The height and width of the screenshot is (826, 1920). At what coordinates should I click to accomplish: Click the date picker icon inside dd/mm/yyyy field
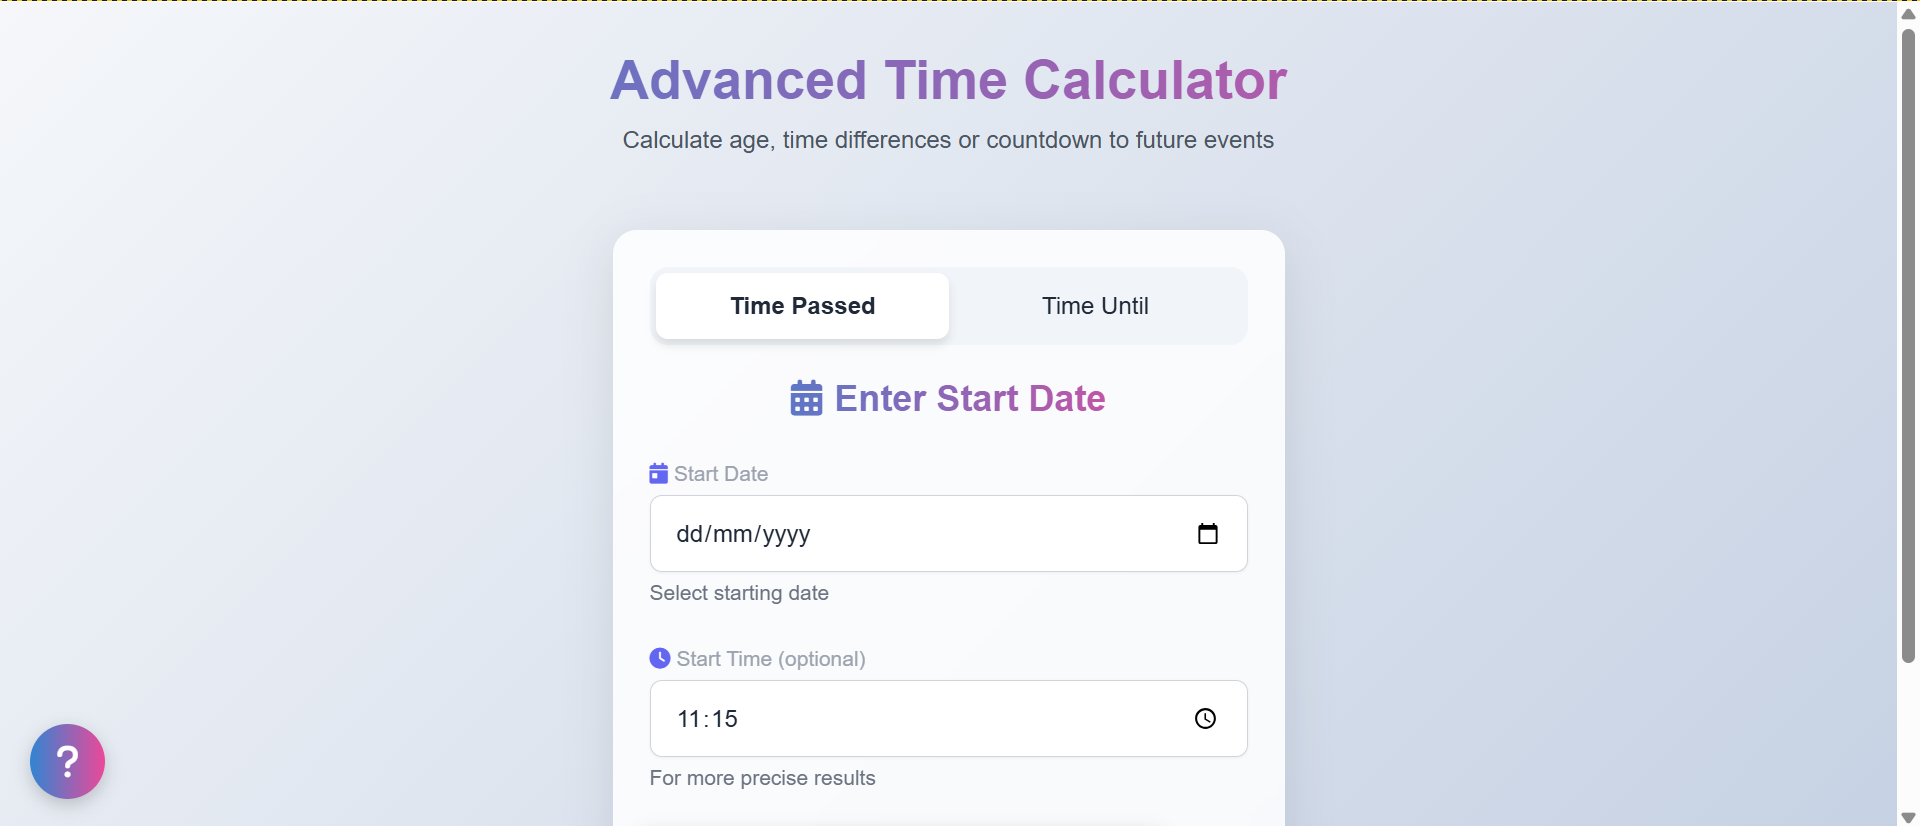coord(1208,534)
